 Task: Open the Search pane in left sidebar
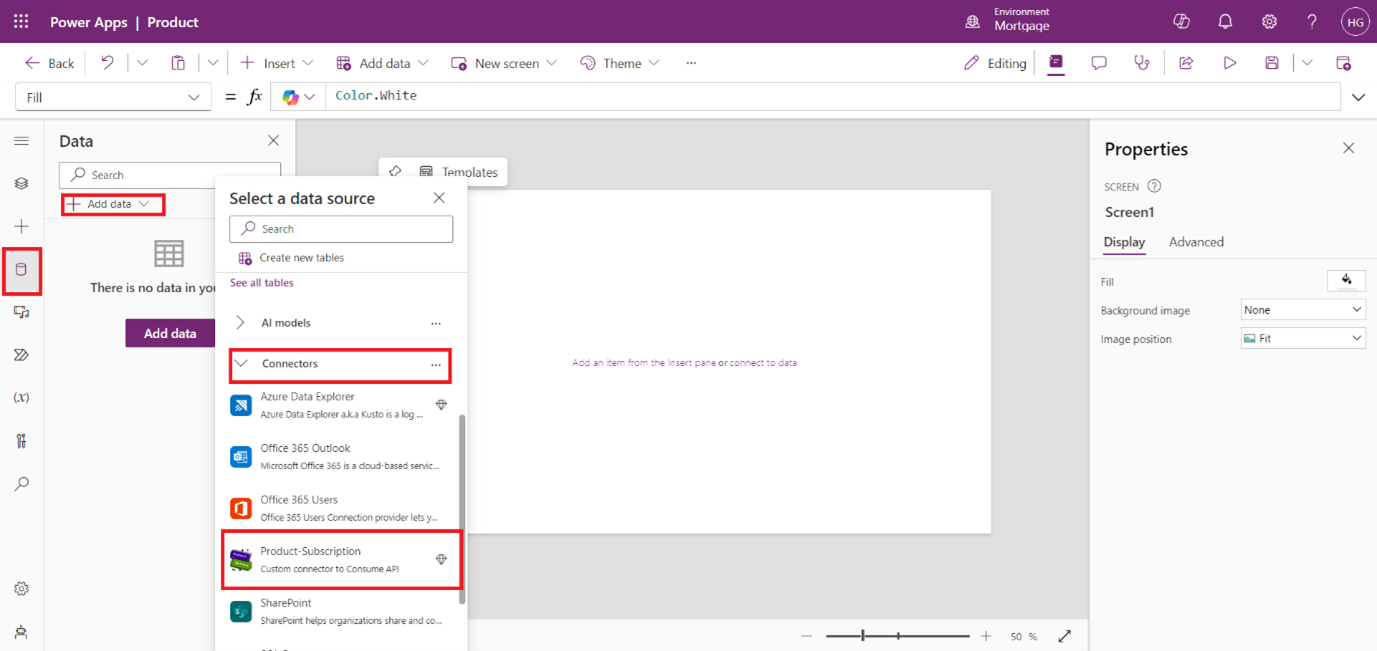click(x=21, y=484)
